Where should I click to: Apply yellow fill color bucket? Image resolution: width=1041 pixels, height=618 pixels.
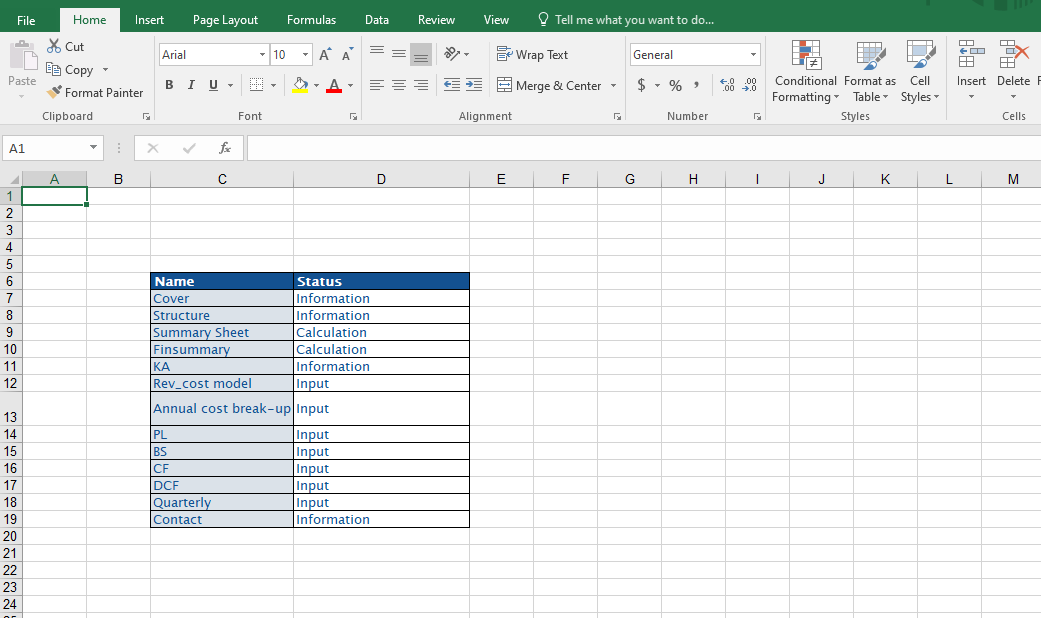click(300, 85)
